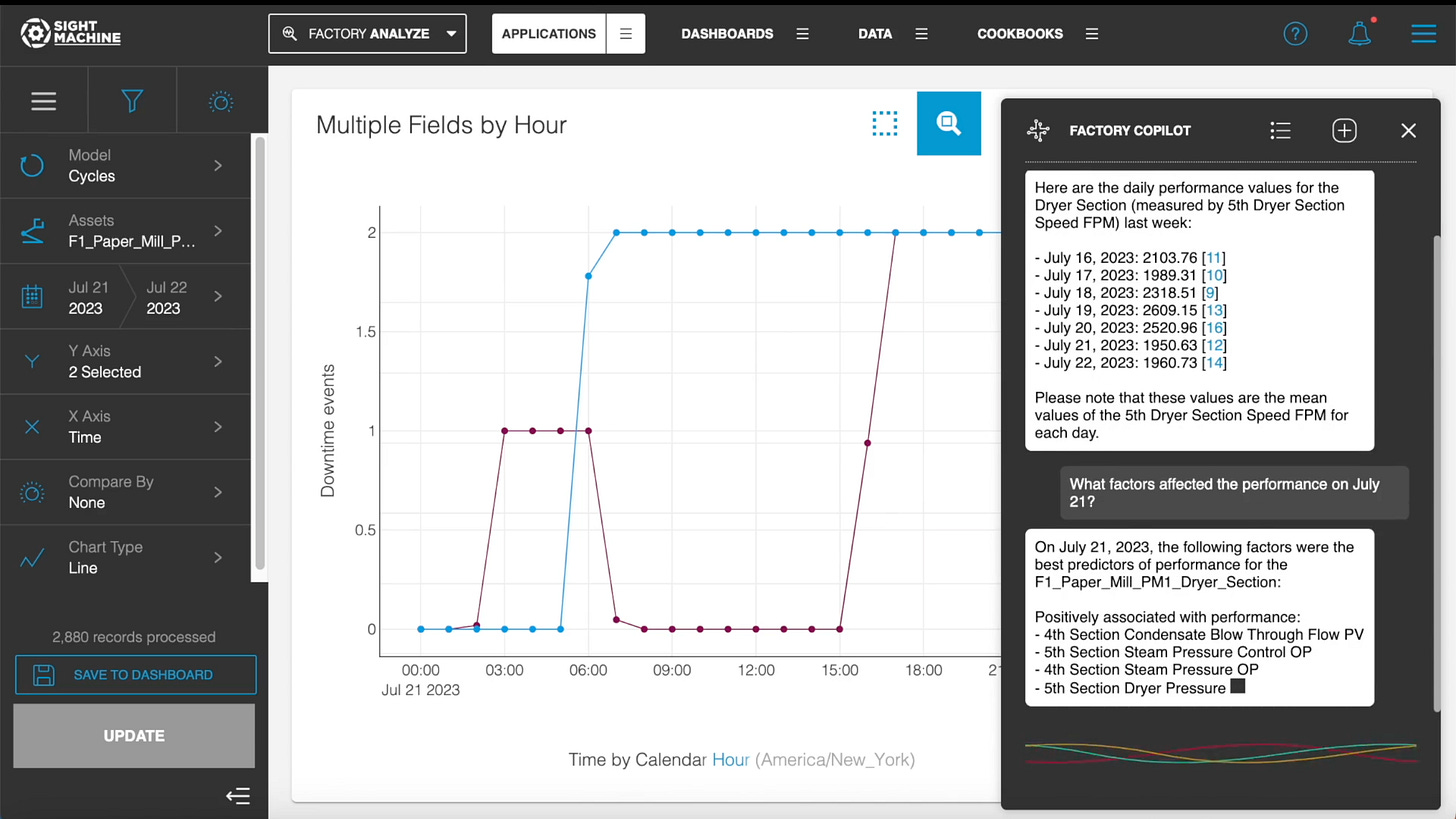Open citation link [13] for July 19
The width and height of the screenshot is (1456, 819).
pyautogui.click(x=1214, y=310)
